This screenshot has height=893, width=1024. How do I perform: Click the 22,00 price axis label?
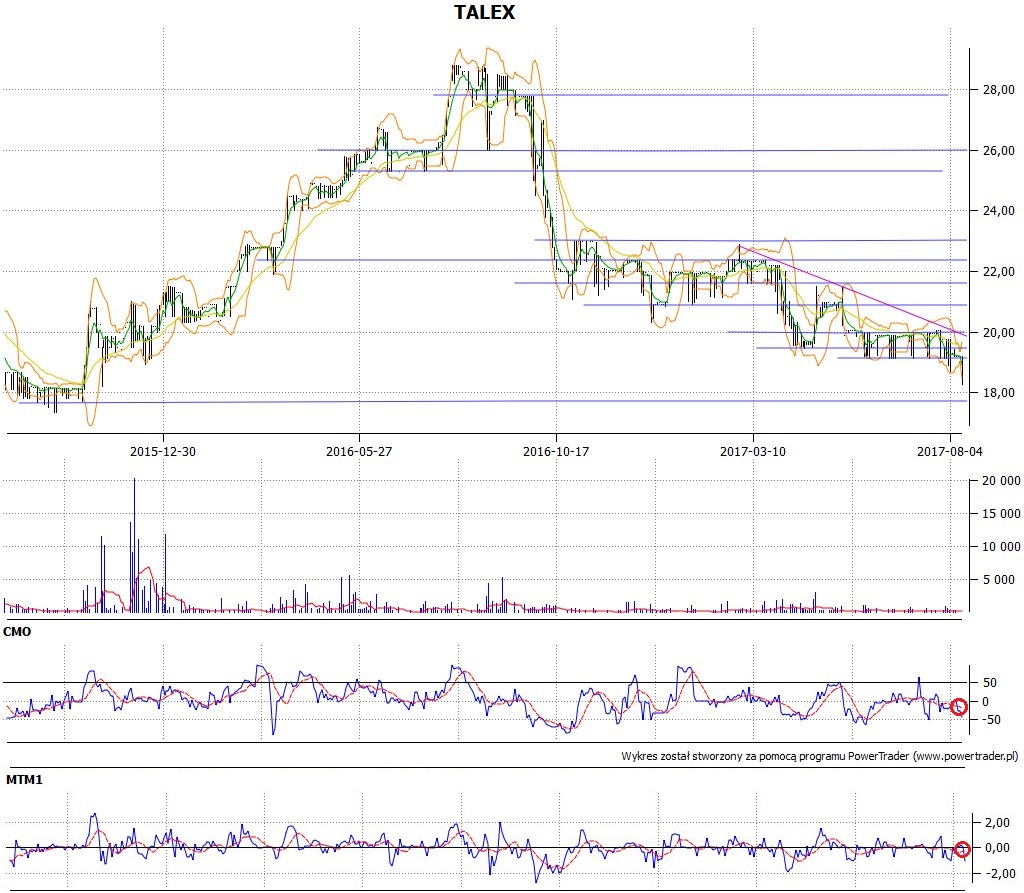tap(999, 271)
